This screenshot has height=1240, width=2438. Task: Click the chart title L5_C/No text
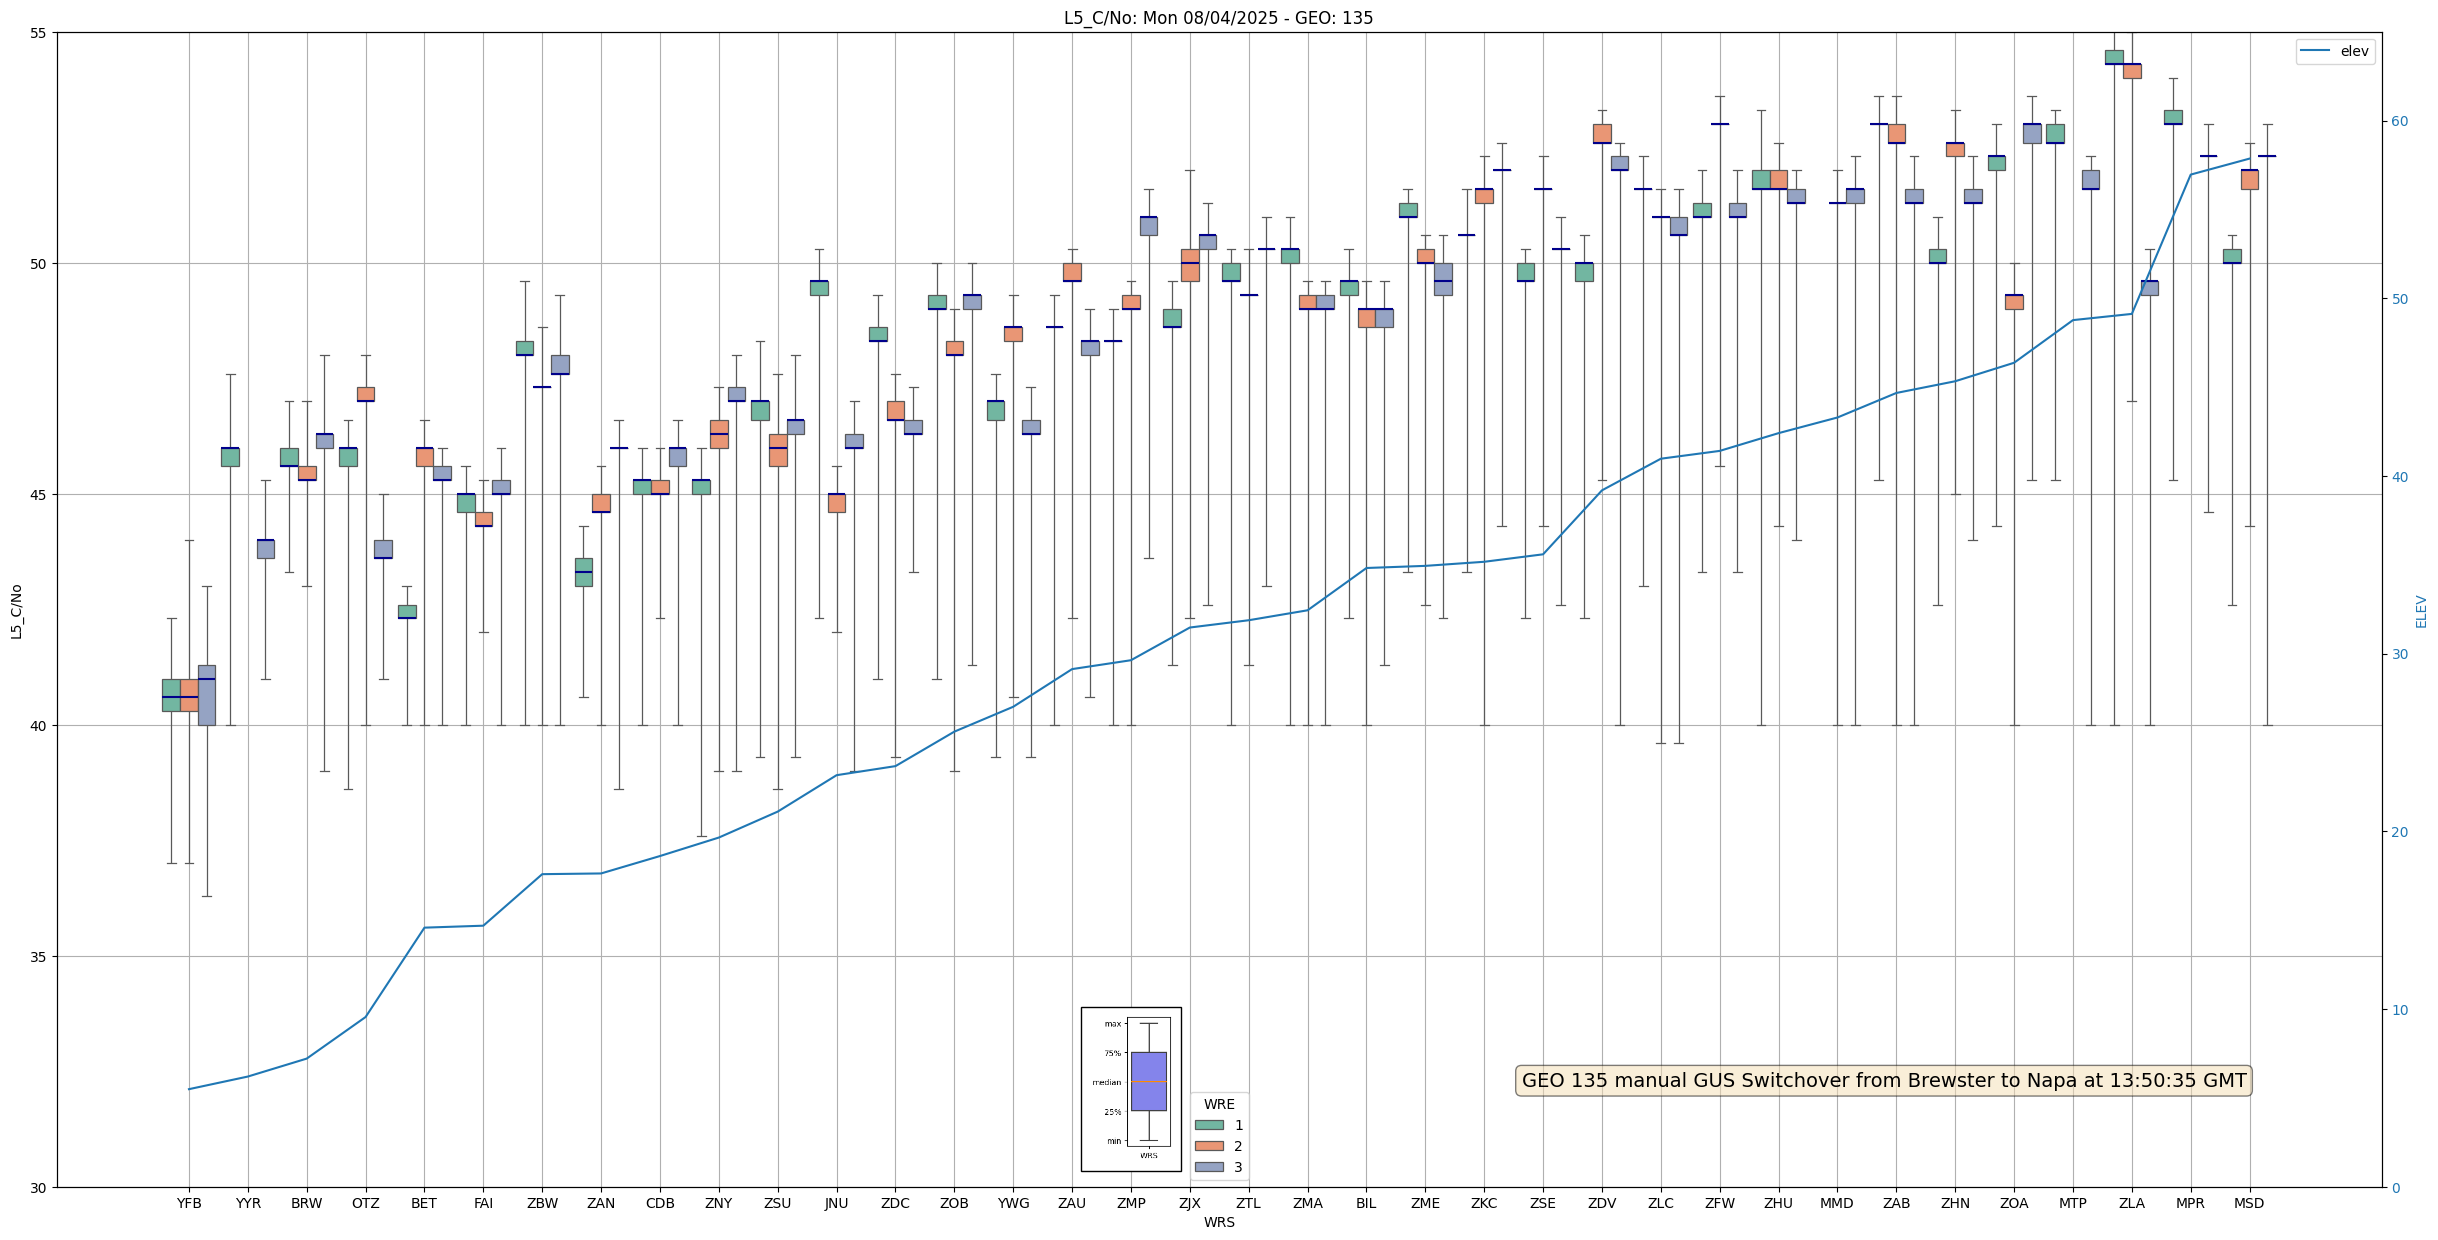pos(1218,18)
